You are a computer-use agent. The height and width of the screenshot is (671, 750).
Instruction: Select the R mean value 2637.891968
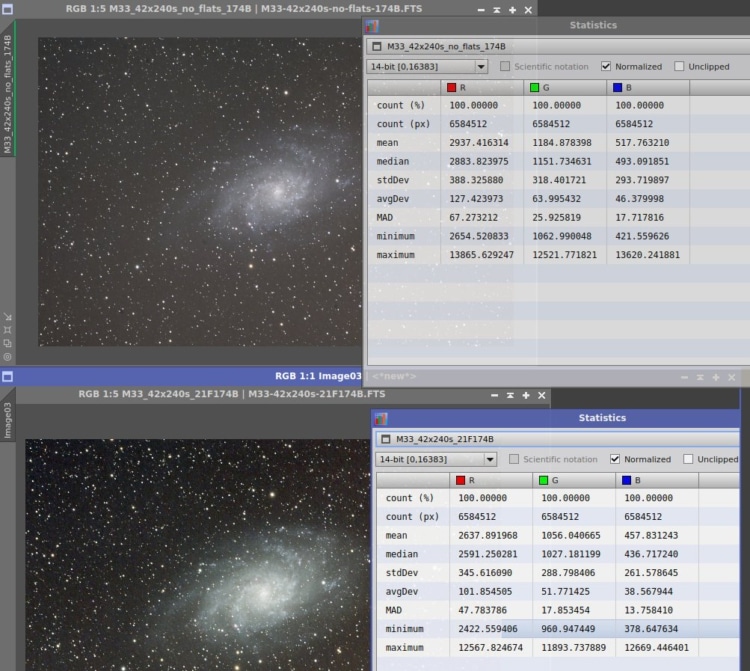(x=488, y=536)
